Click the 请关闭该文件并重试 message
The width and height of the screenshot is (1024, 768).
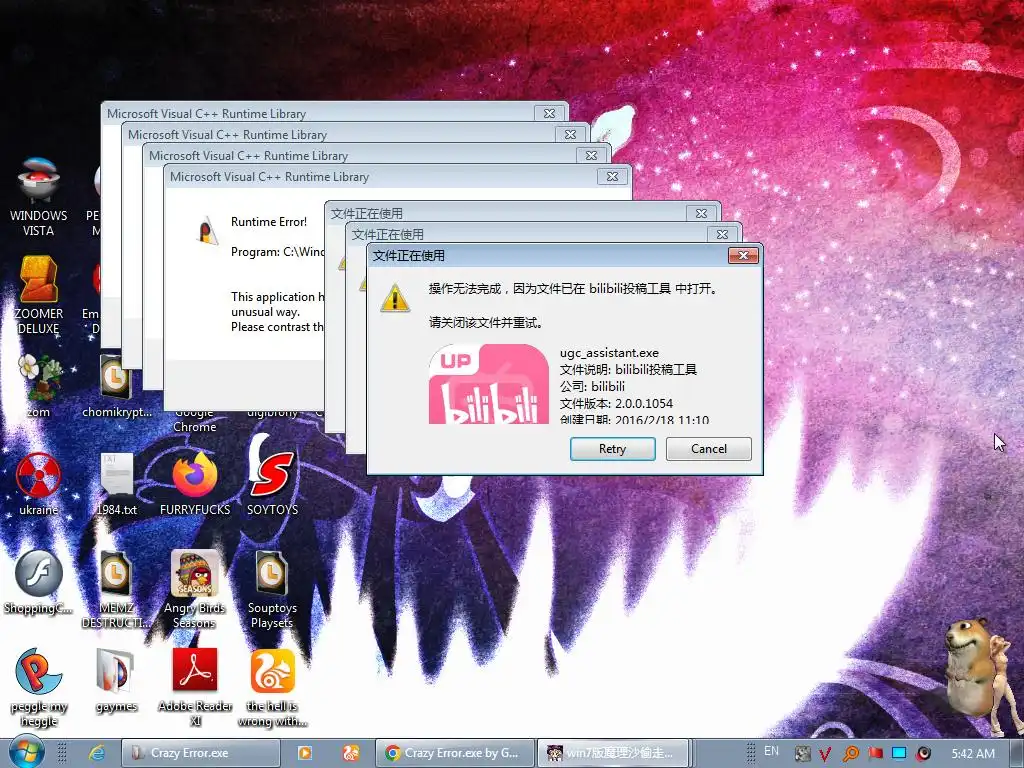[x=486, y=322]
